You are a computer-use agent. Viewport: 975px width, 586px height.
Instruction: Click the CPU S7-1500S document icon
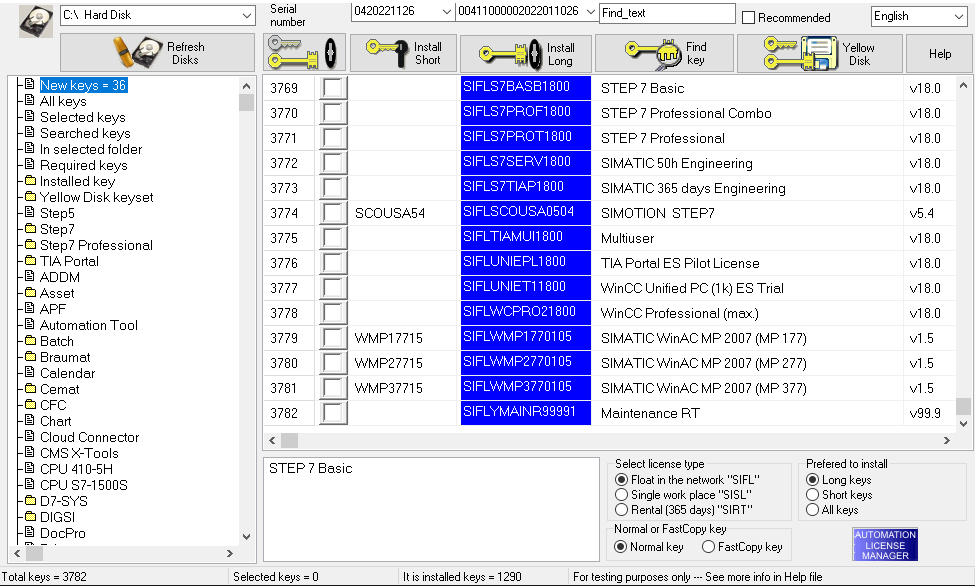coord(30,484)
